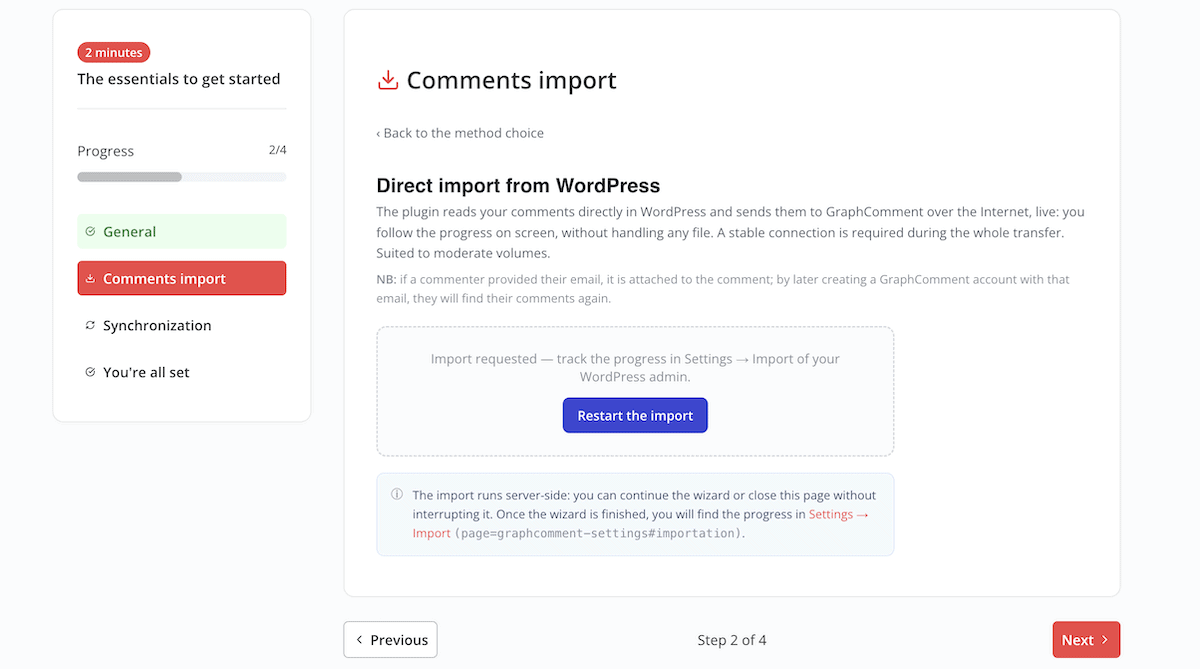Click the Previous button
1200x669 pixels.
390,640
